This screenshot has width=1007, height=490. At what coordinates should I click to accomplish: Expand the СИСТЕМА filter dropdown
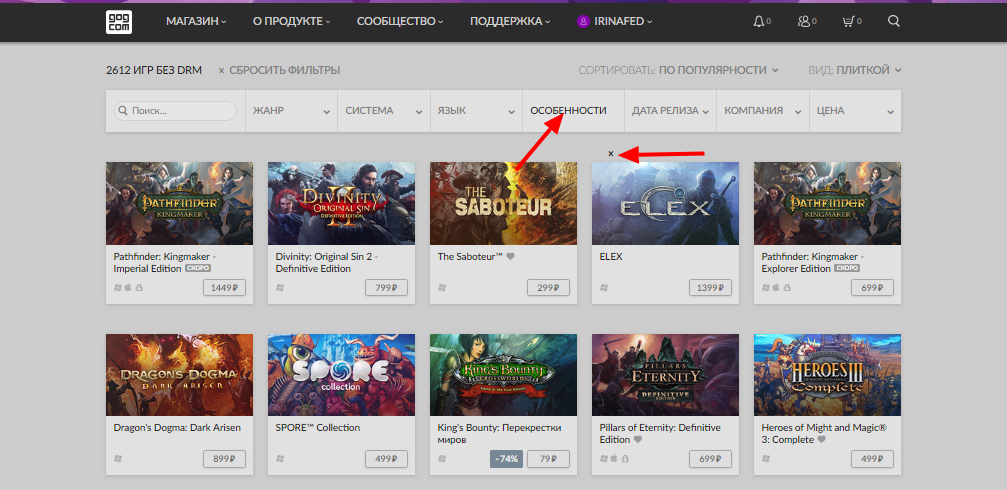(384, 111)
